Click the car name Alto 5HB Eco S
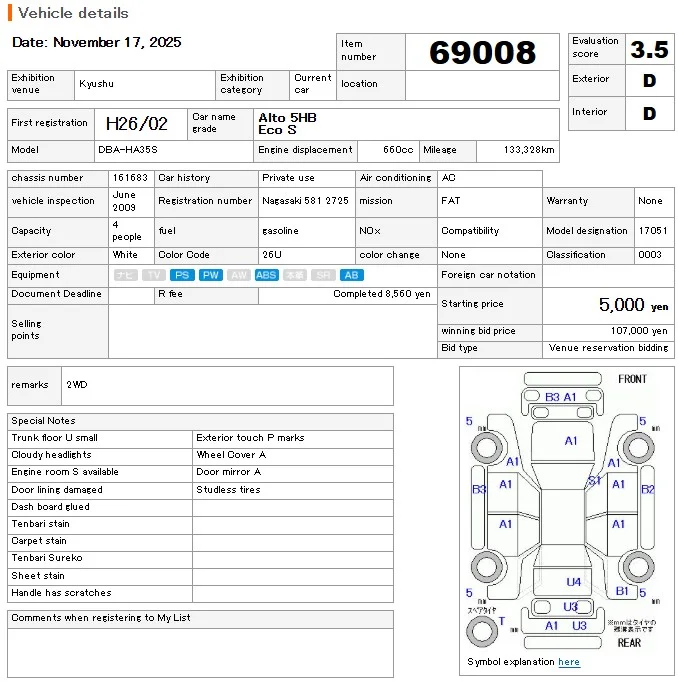The height and width of the screenshot is (682, 678). click(287, 124)
